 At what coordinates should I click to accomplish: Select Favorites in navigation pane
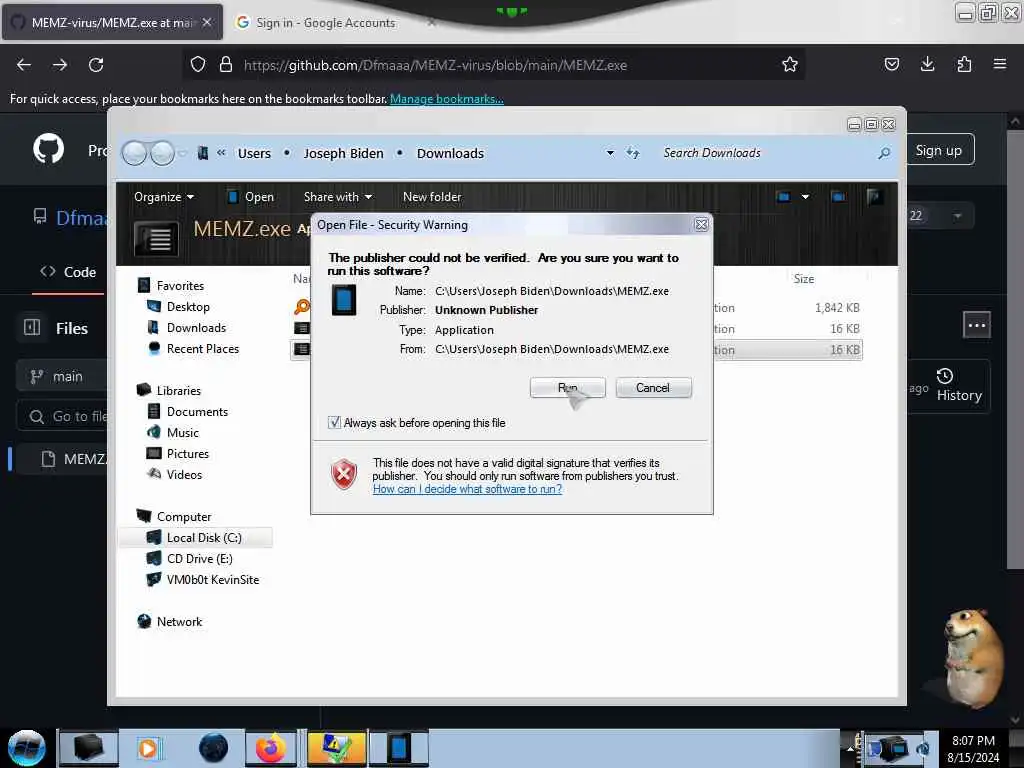pos(171,285)
